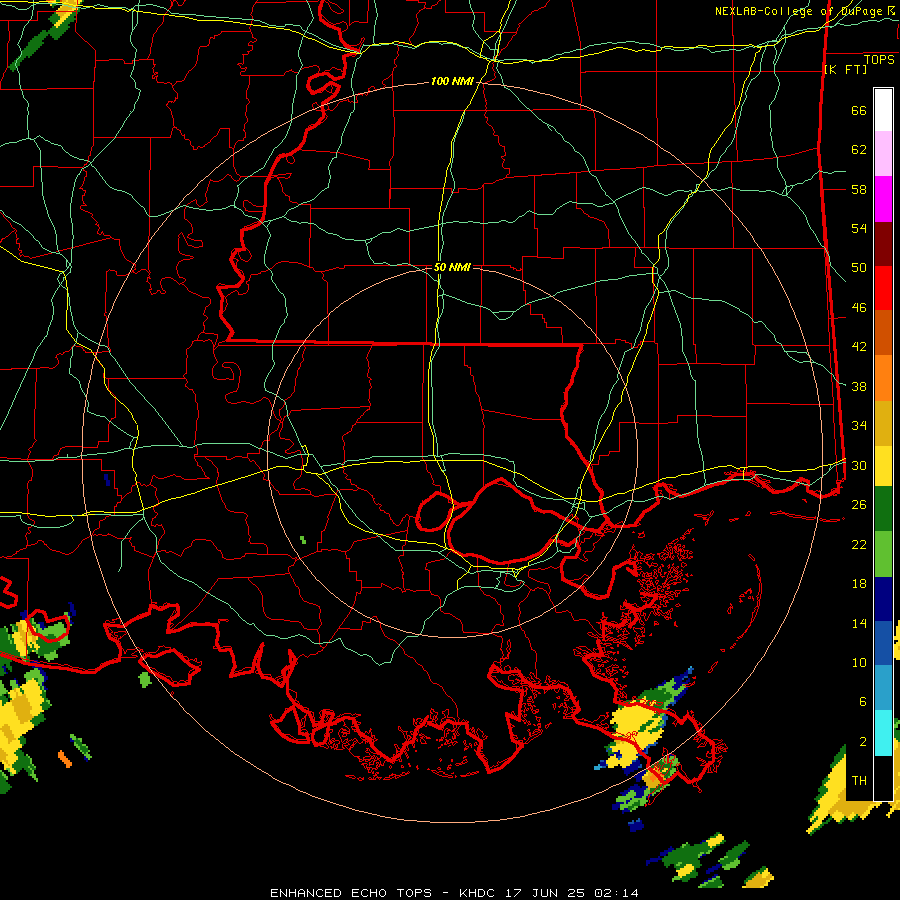Click the '50' legend value

859,268
